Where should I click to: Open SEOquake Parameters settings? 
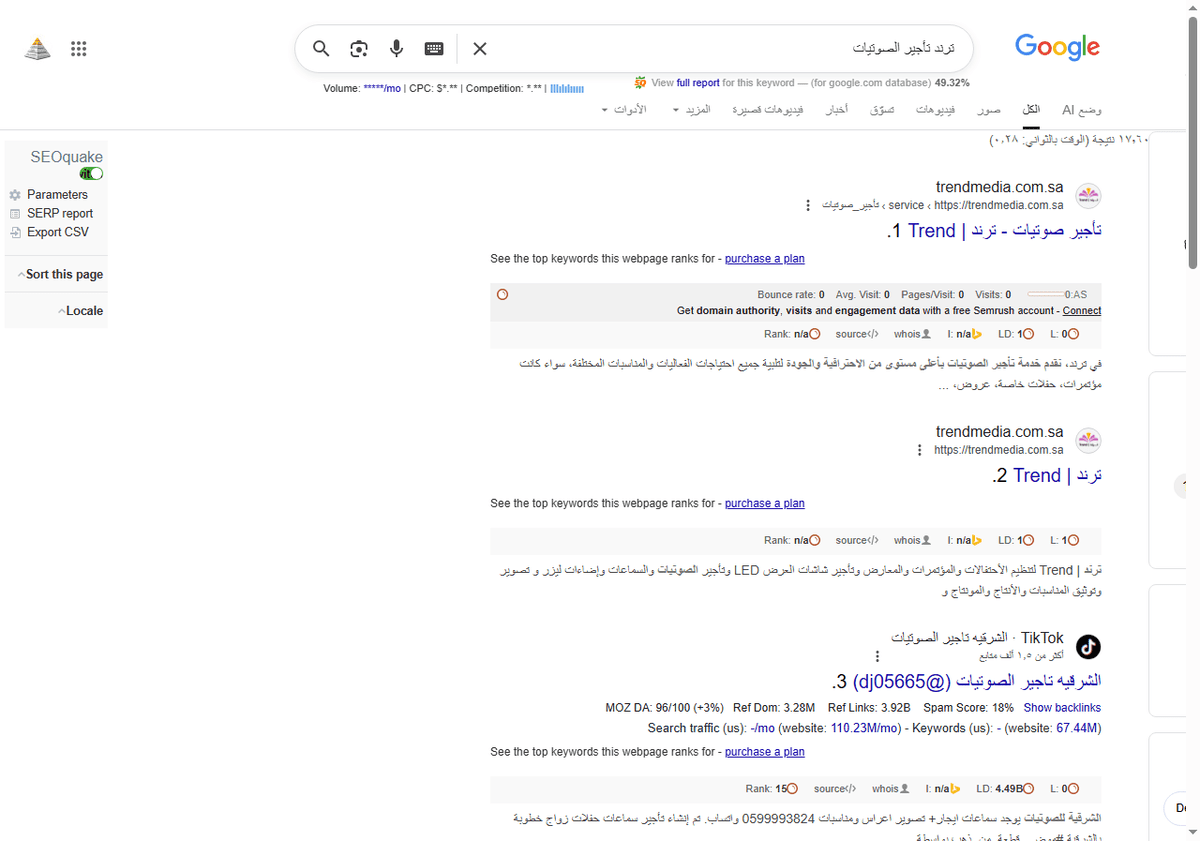pyautogui.click(x=58, y=194)
